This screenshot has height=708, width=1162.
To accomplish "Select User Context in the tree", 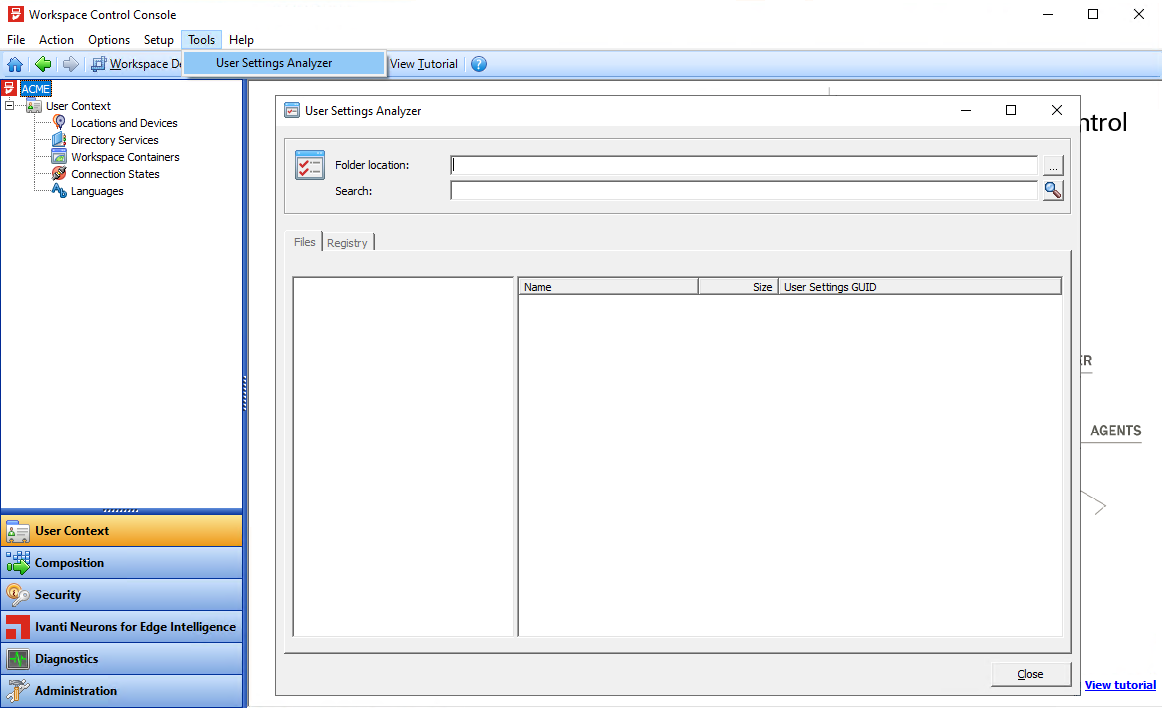I will point(78,106).
